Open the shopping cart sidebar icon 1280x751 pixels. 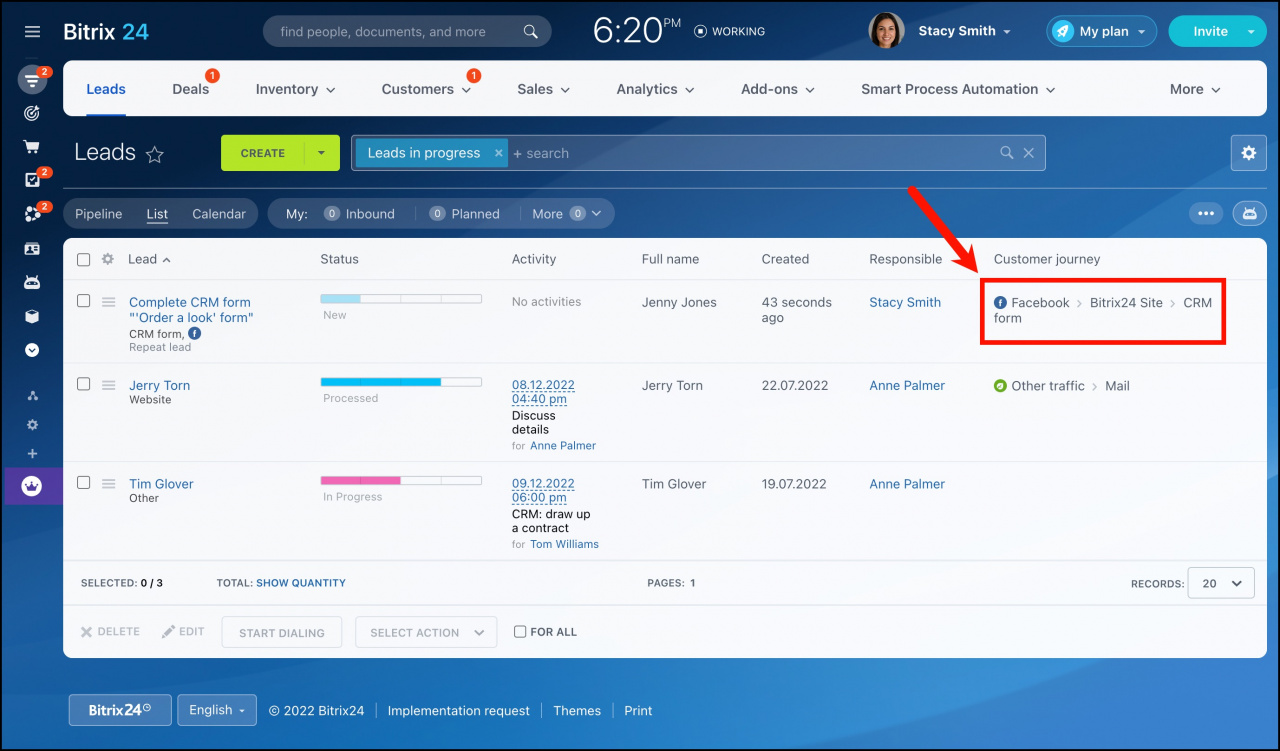coord(32,147)
